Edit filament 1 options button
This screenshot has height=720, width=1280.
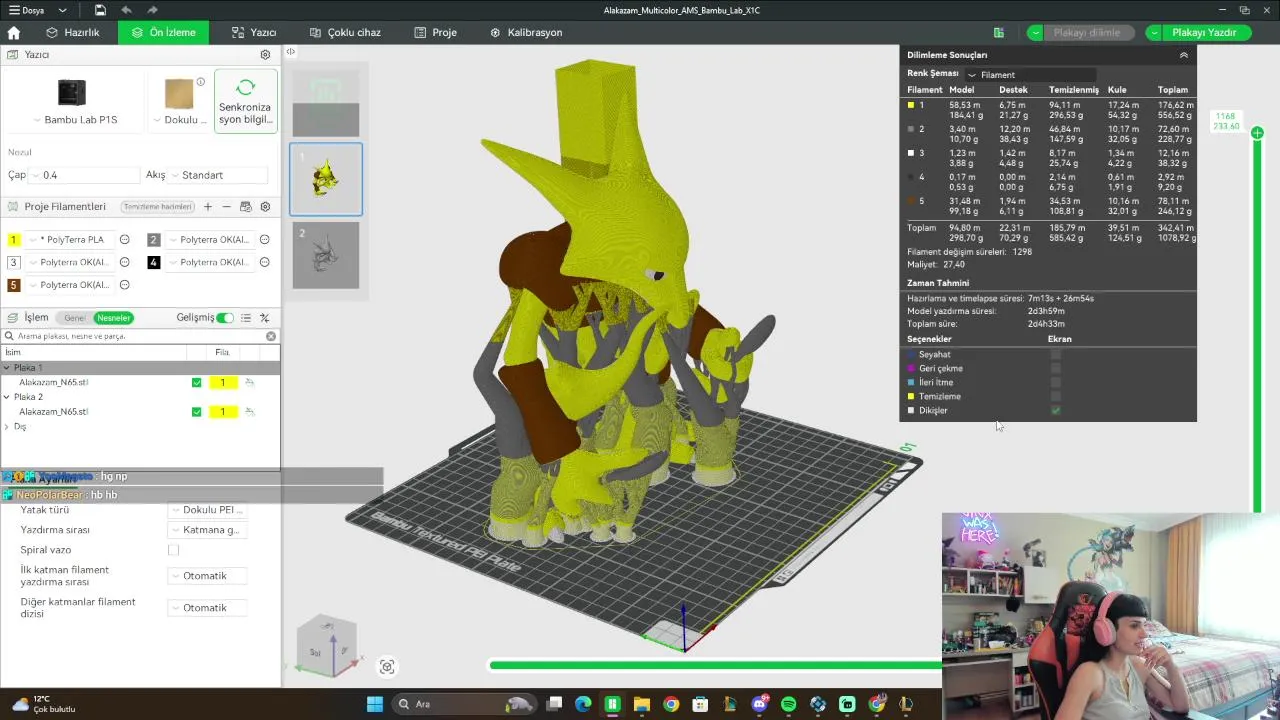(x=125, y=240)
